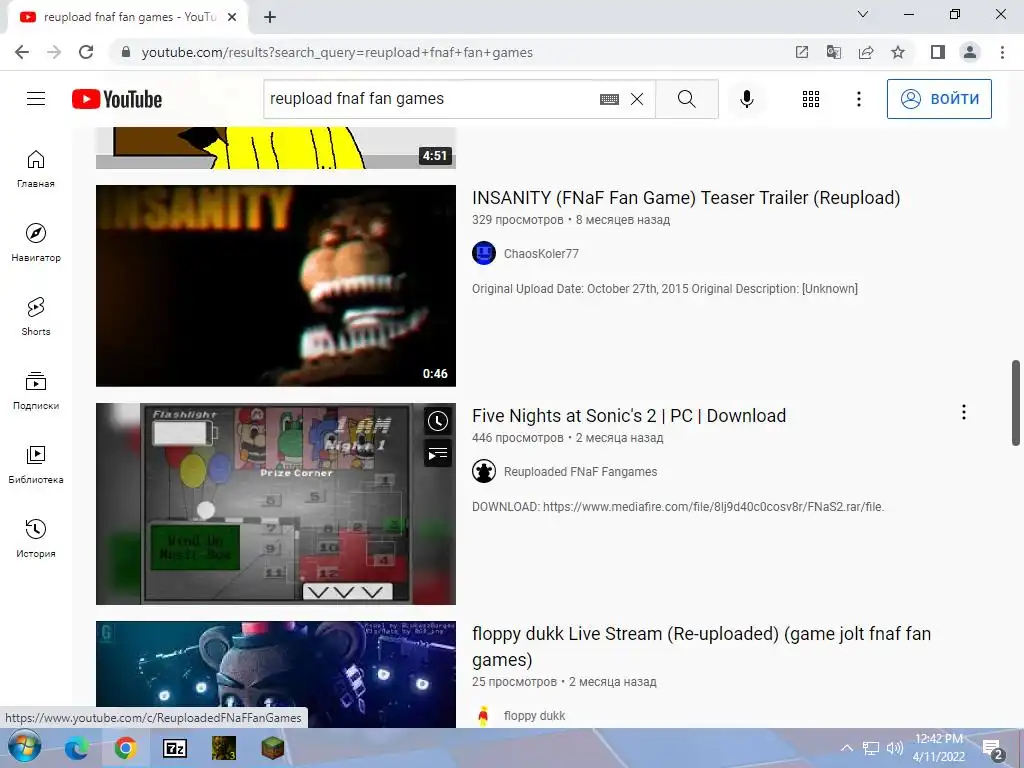Add Sonic's 2 video to Watch later
The width and height of the screenshot is (1024, 768).
point(438,421)
